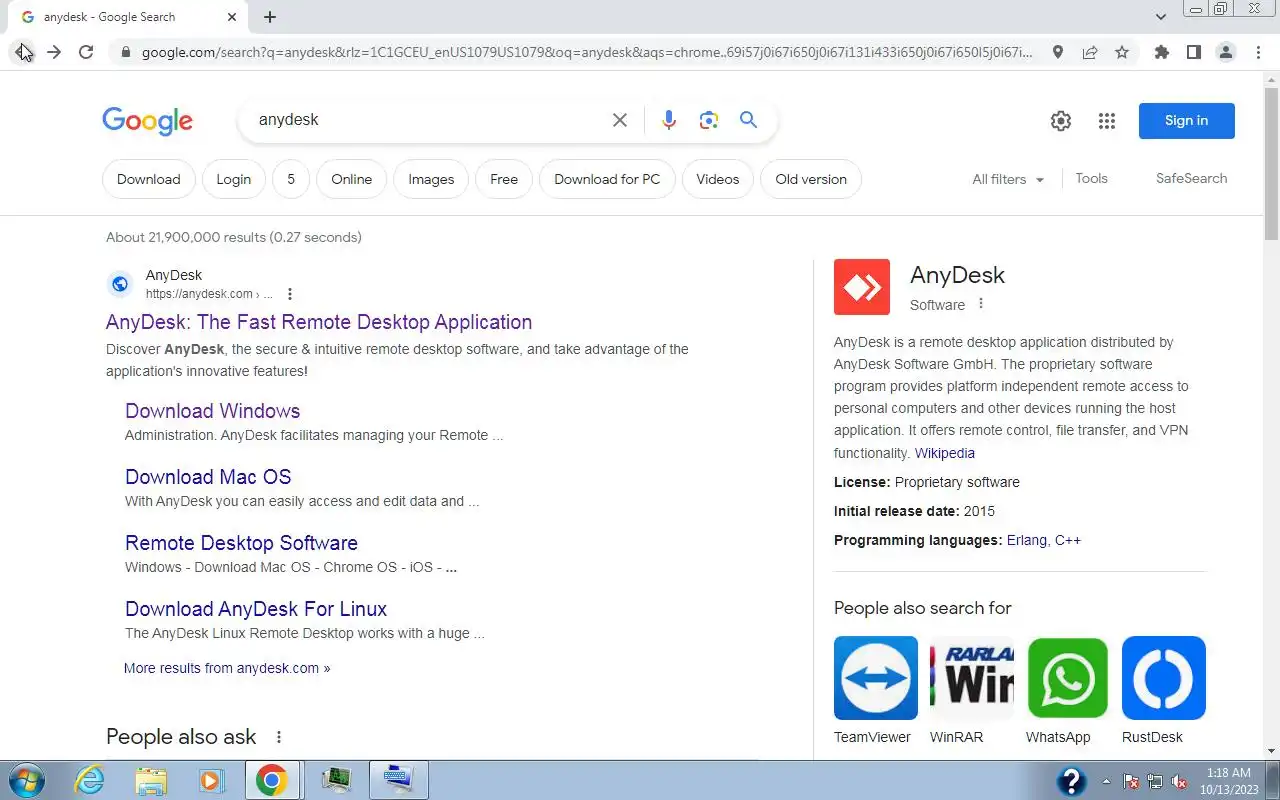Click the page vertical scrollbar thumb
Screen dimensions: 1280x800
pos(1271,164)
